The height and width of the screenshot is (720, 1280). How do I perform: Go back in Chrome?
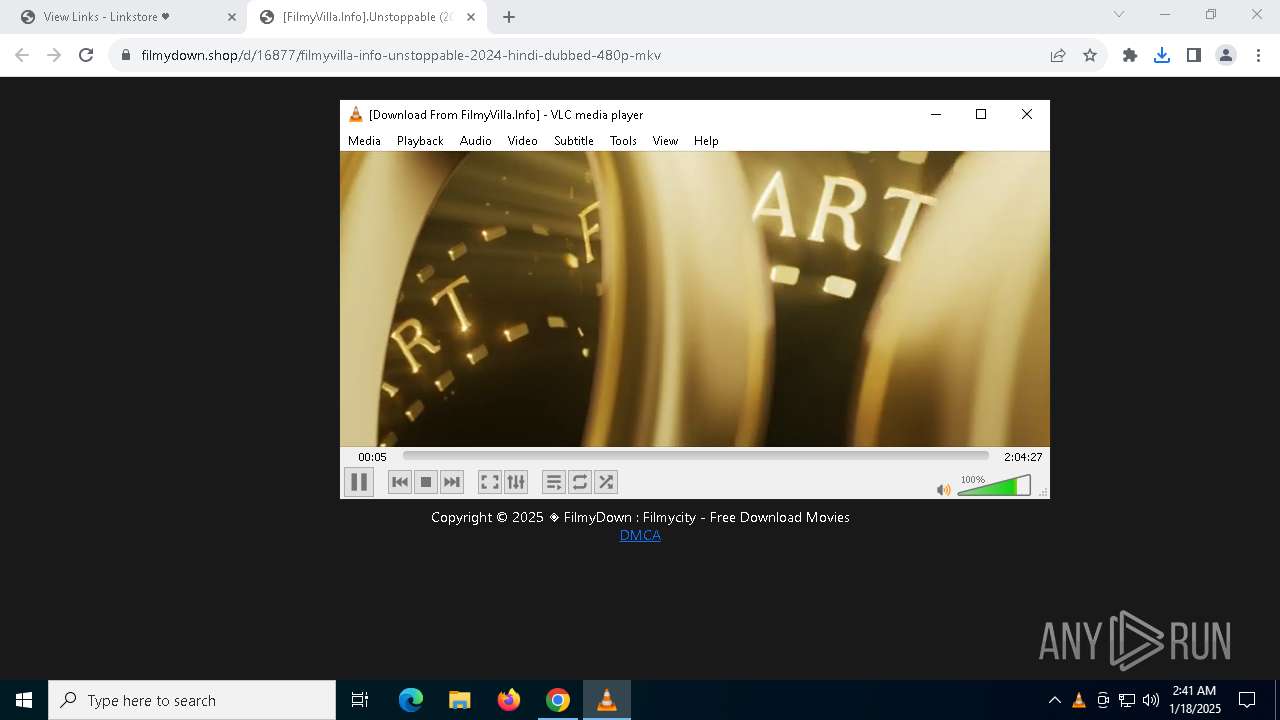[x=22, y=55]
